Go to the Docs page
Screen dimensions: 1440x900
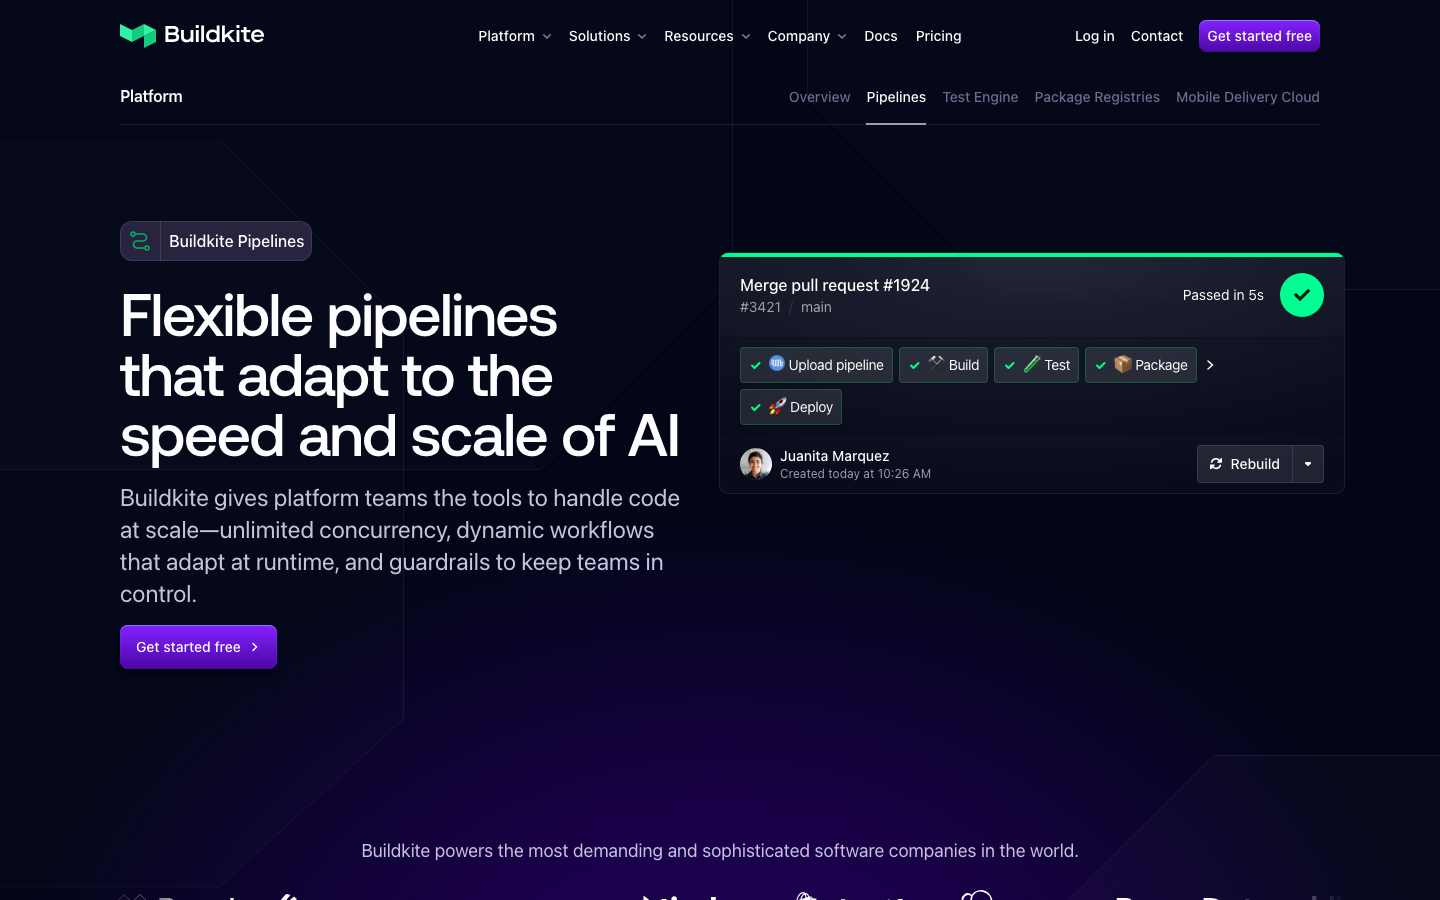point(881,36)
